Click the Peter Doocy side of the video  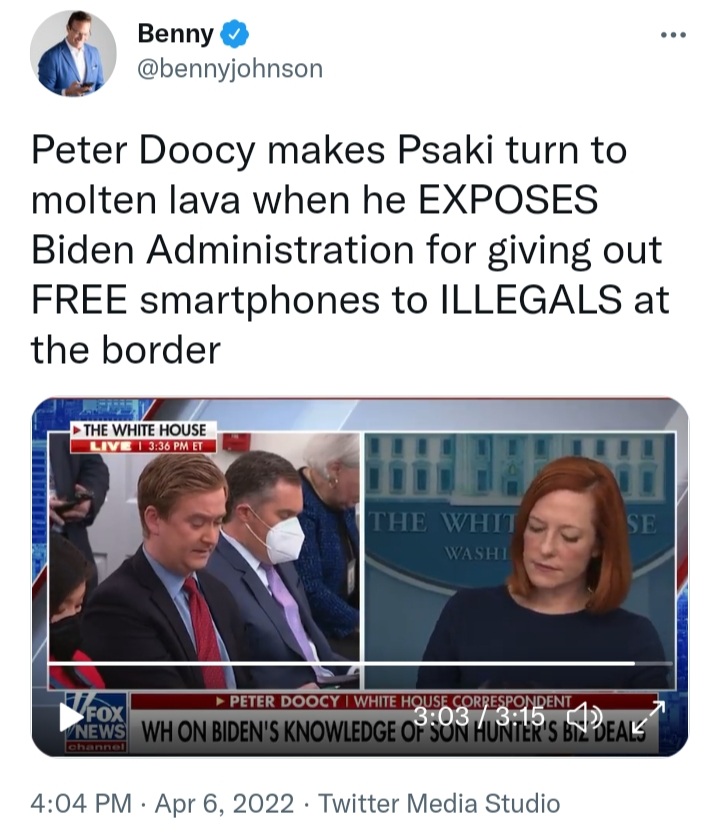coord(204,560)
